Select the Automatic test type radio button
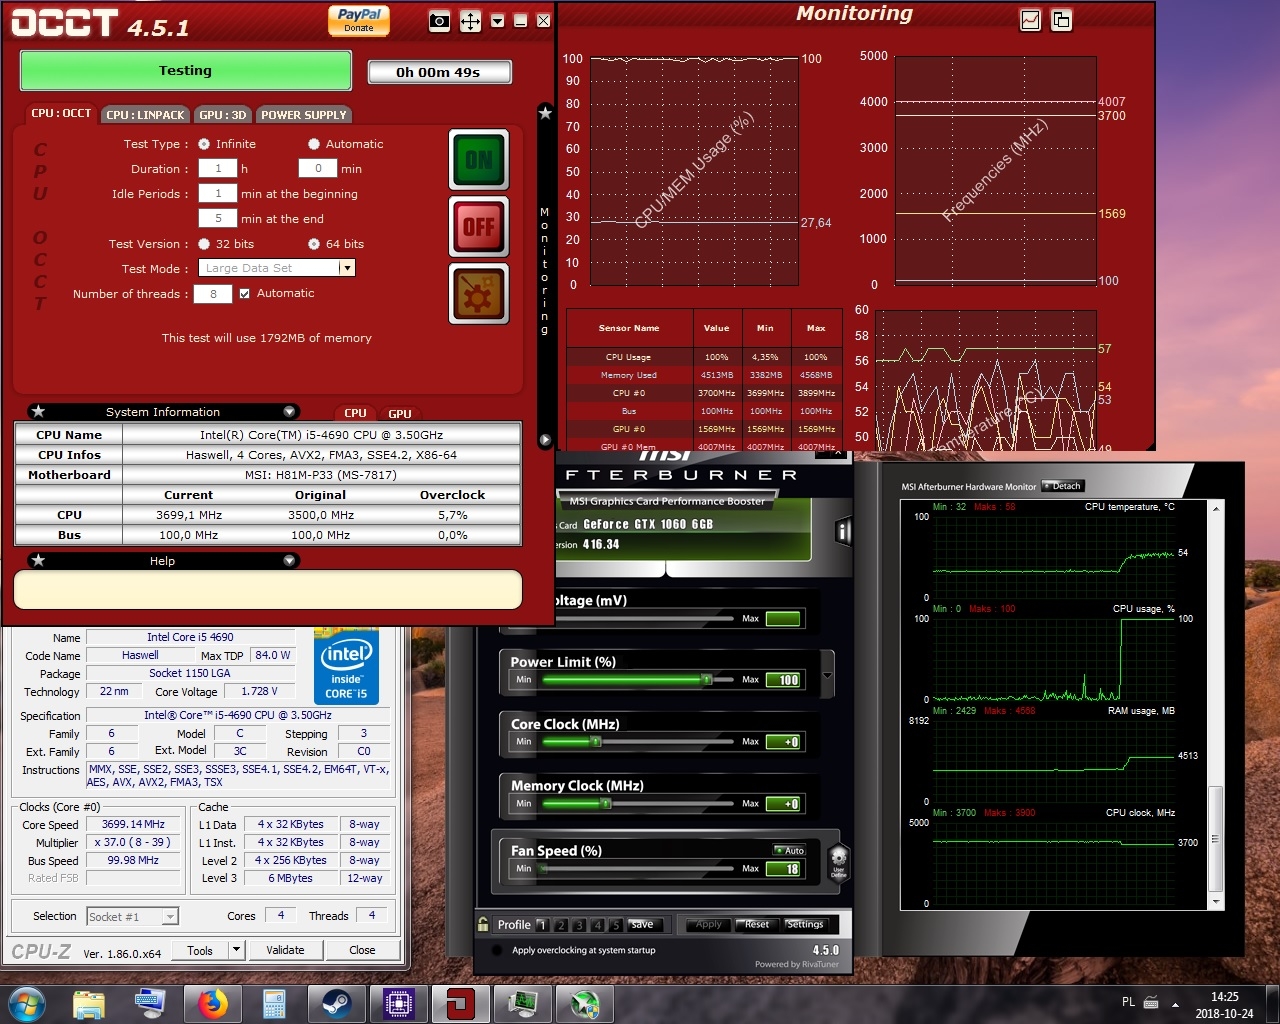This screenshot has height=1024, width=1280. (x=314, y=144)
